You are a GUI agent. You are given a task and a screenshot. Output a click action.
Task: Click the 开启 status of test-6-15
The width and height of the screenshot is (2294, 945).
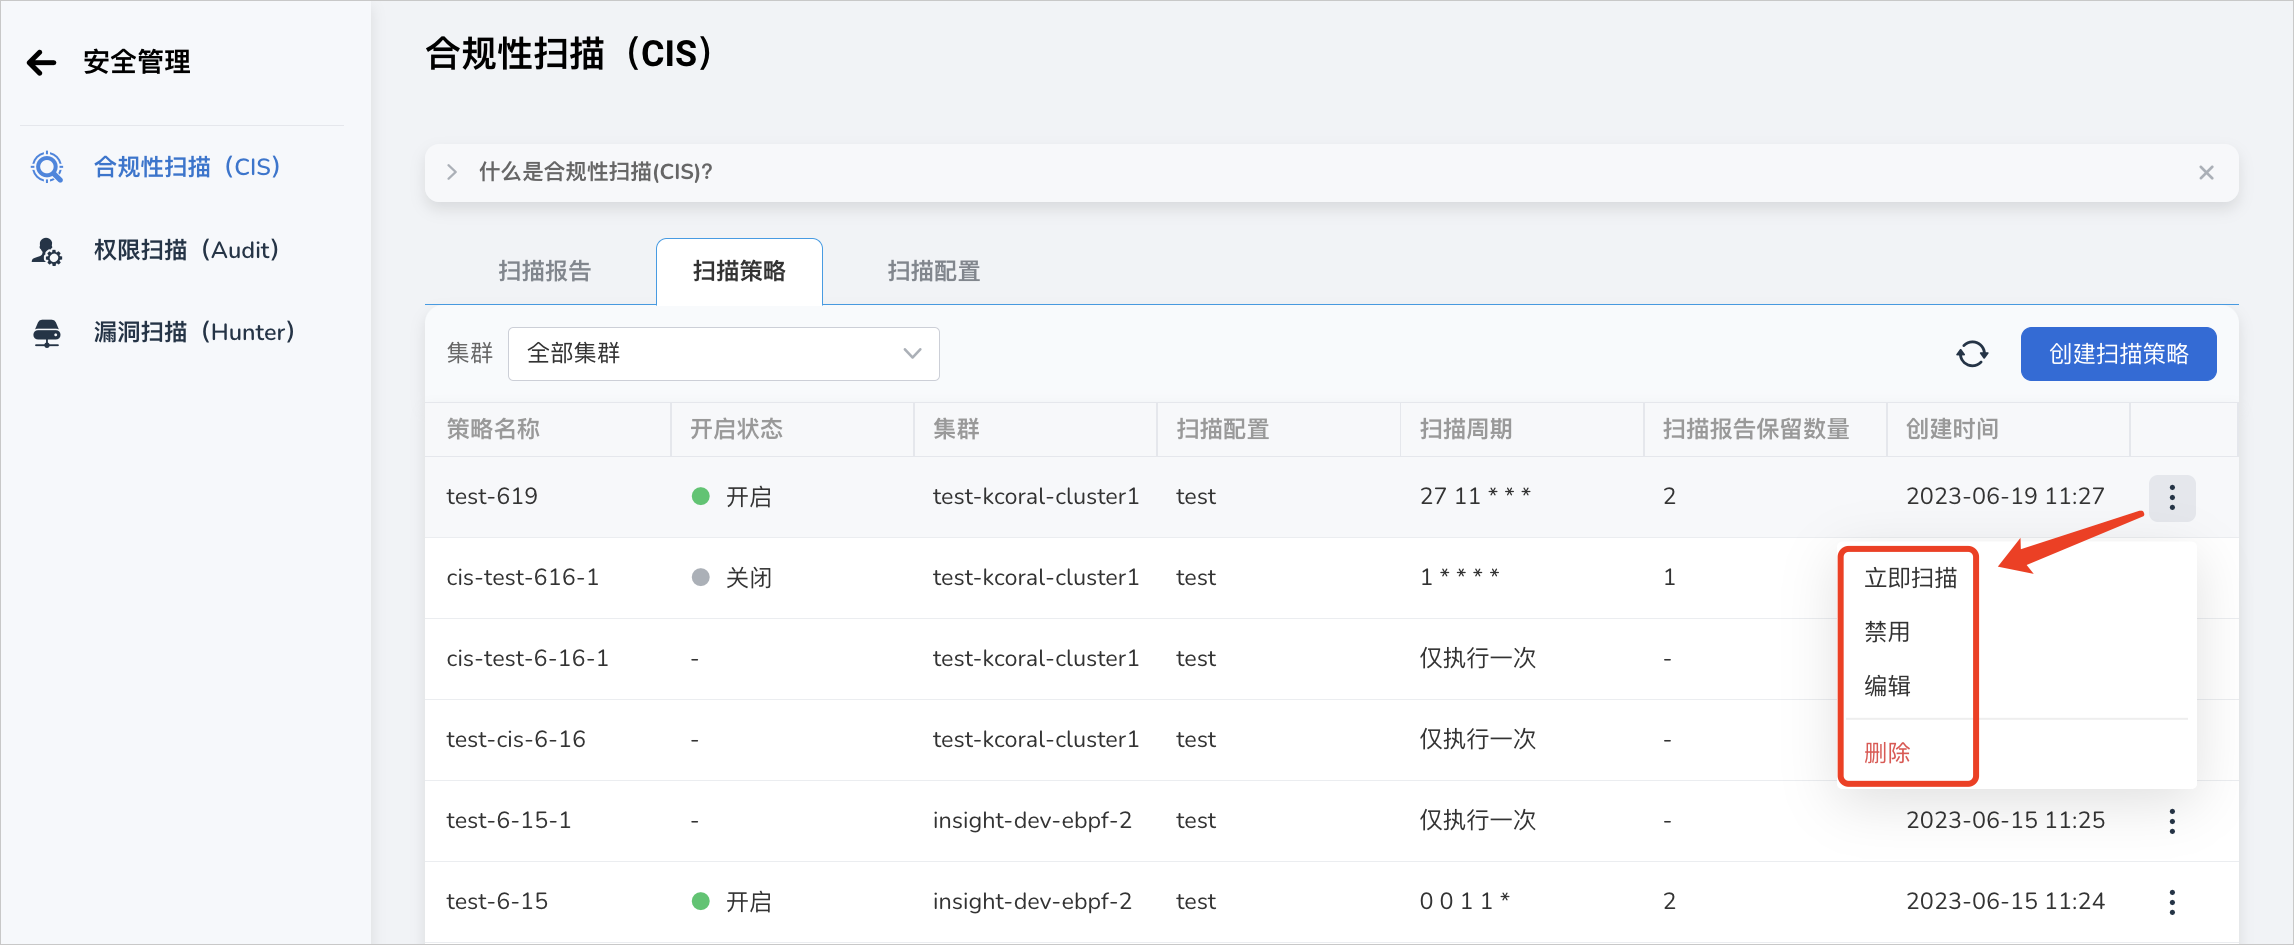tap(732, 902)
